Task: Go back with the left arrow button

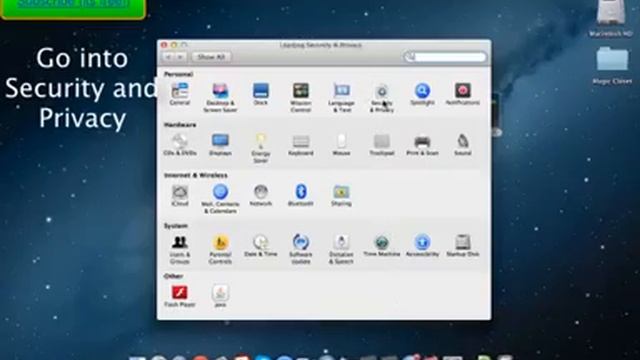Action: click(x=168, y=57)
